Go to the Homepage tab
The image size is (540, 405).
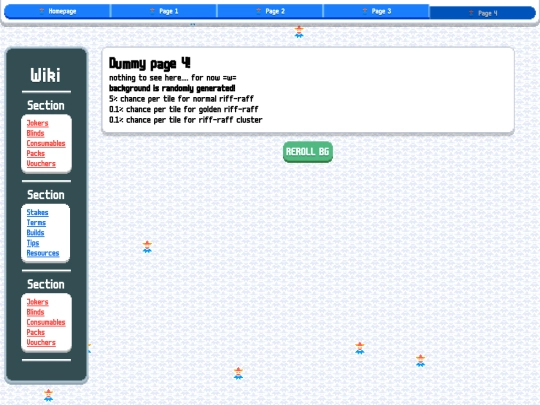[x=57, y=11]
